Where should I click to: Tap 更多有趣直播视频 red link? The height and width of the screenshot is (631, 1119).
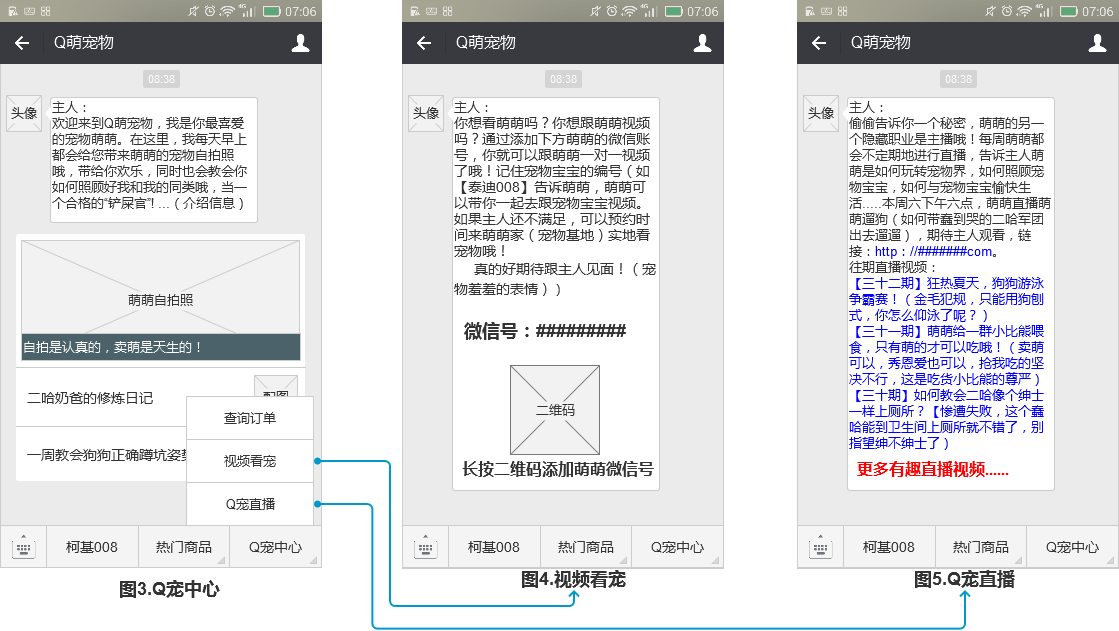pos(933,469)
